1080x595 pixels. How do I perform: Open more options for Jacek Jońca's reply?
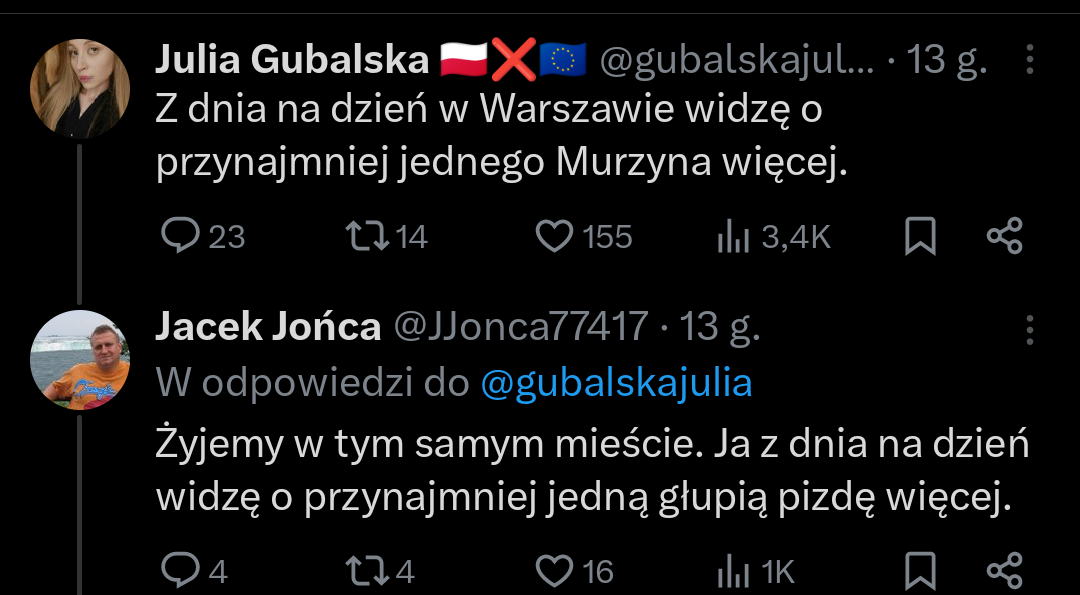pyautogui.click(x=1030, y=328)
